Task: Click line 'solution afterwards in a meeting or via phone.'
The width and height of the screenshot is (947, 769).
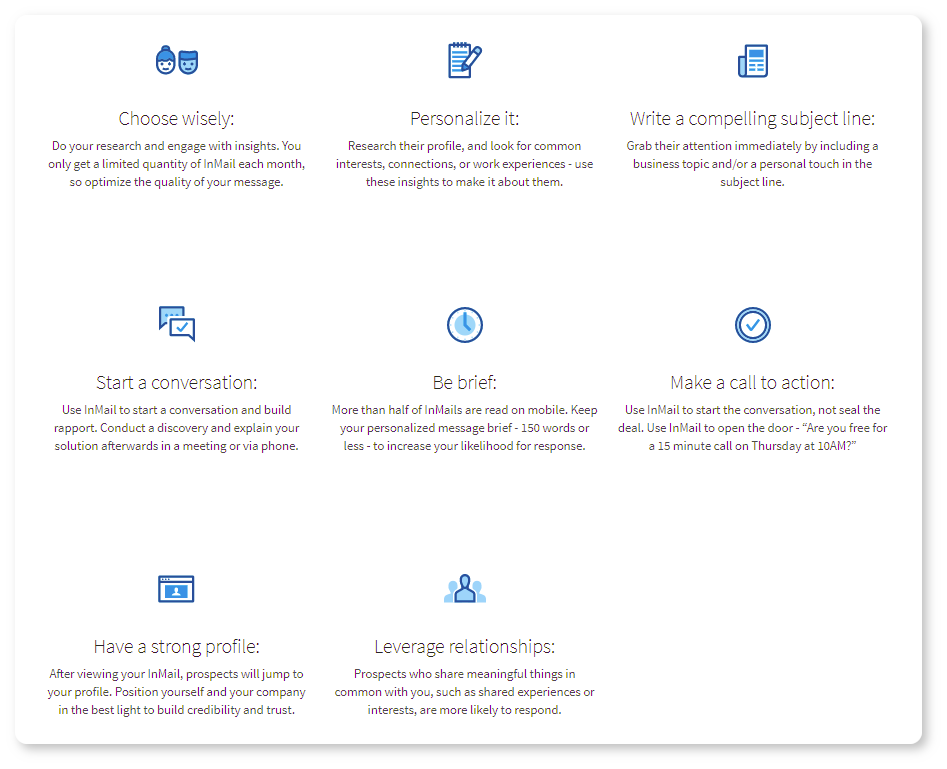Action: [x=176, y=446]
